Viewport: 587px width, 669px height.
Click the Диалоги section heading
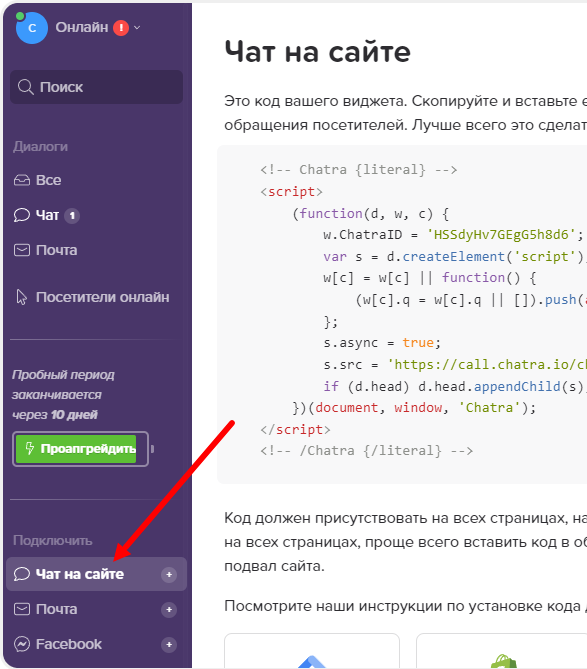[x=41, y=147]
